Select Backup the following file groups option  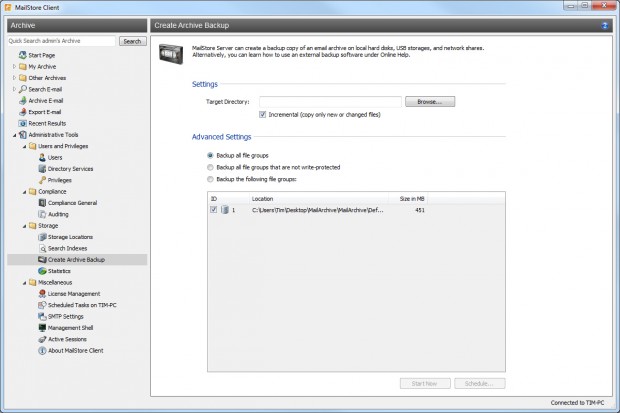(x=210, y=179)
